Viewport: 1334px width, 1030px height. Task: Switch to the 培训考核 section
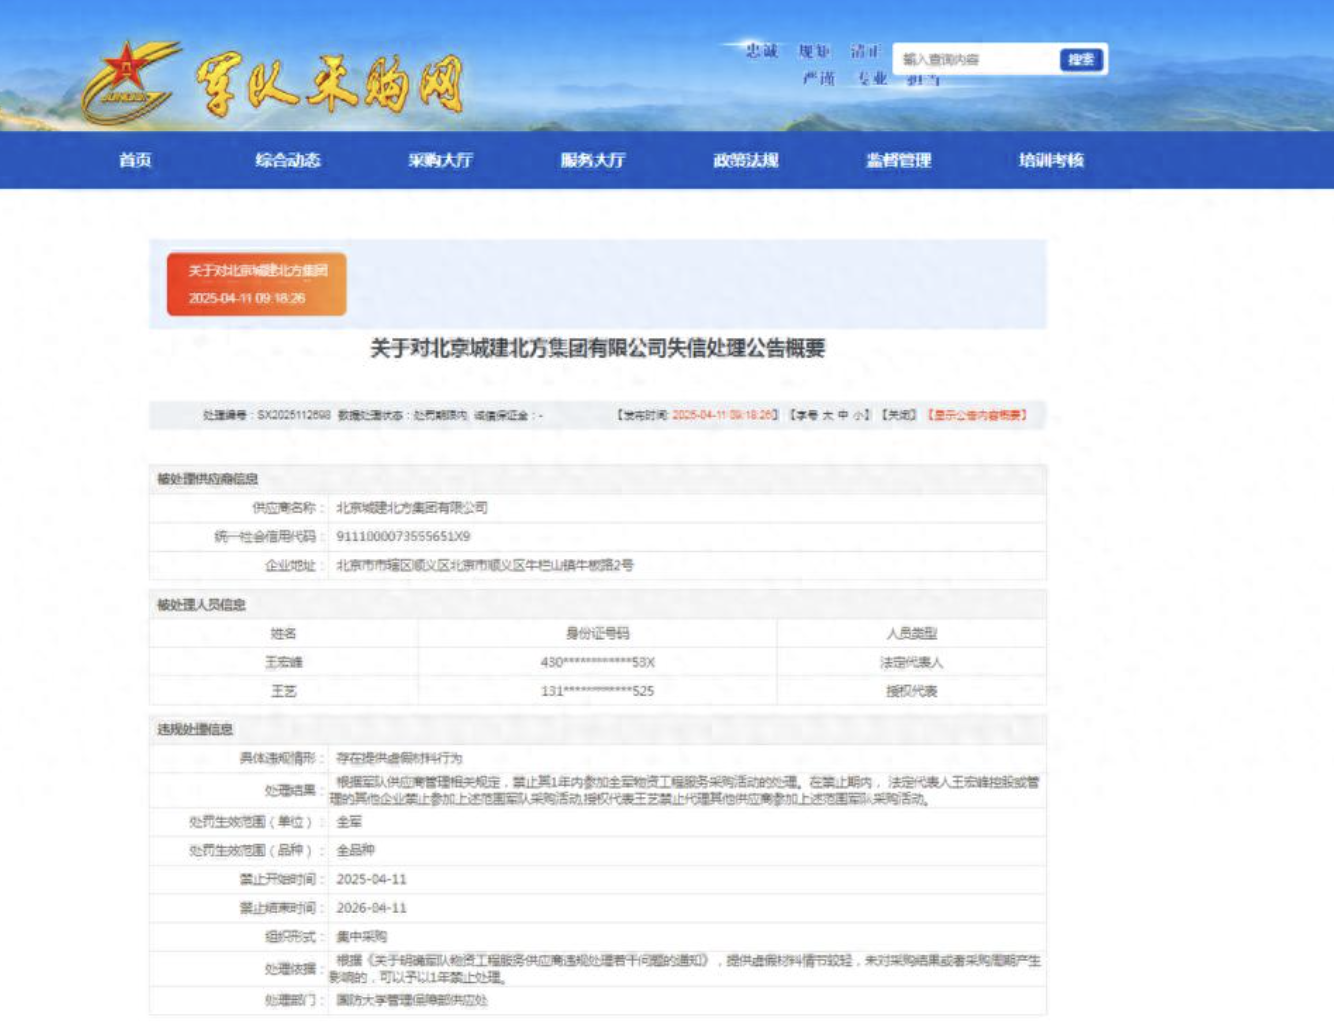point(1051,160)
